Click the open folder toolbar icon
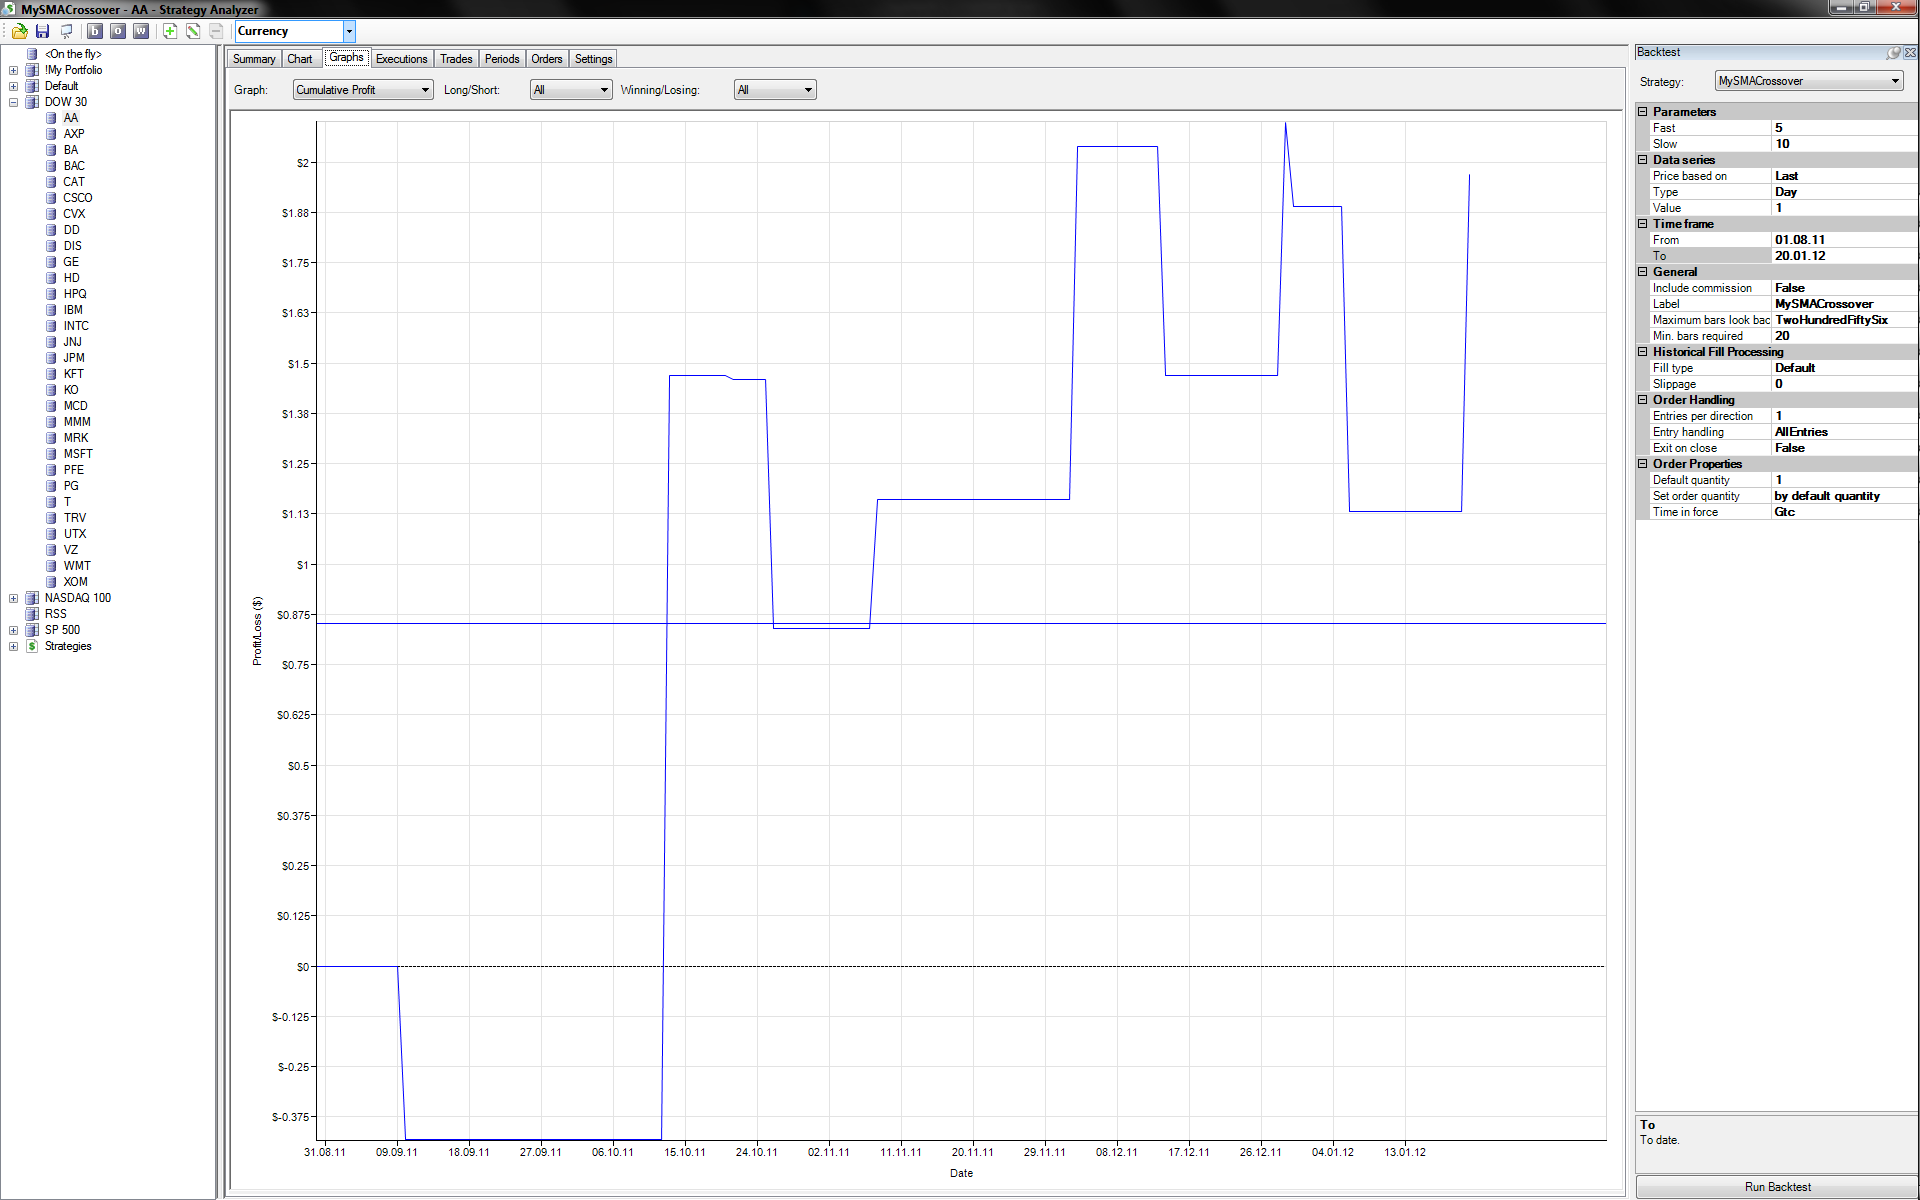1920x1200 pixels. pos(19,31)
